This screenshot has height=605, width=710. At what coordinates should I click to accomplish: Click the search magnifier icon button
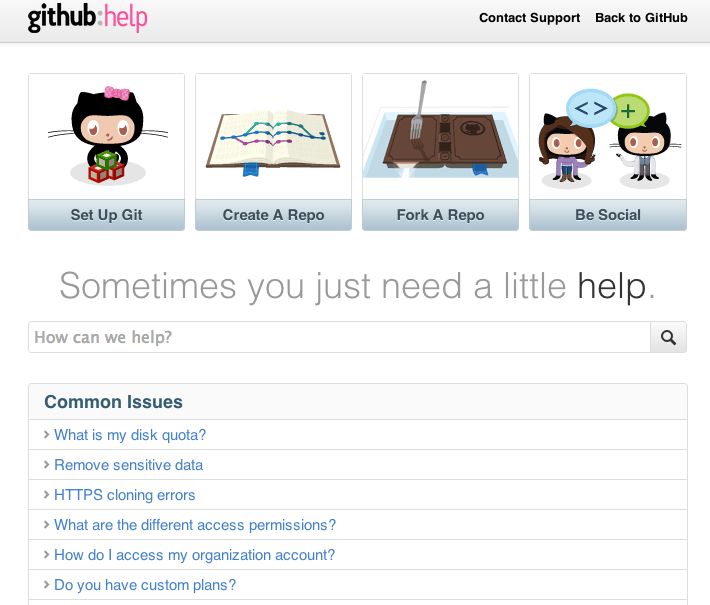click(668, 337)
